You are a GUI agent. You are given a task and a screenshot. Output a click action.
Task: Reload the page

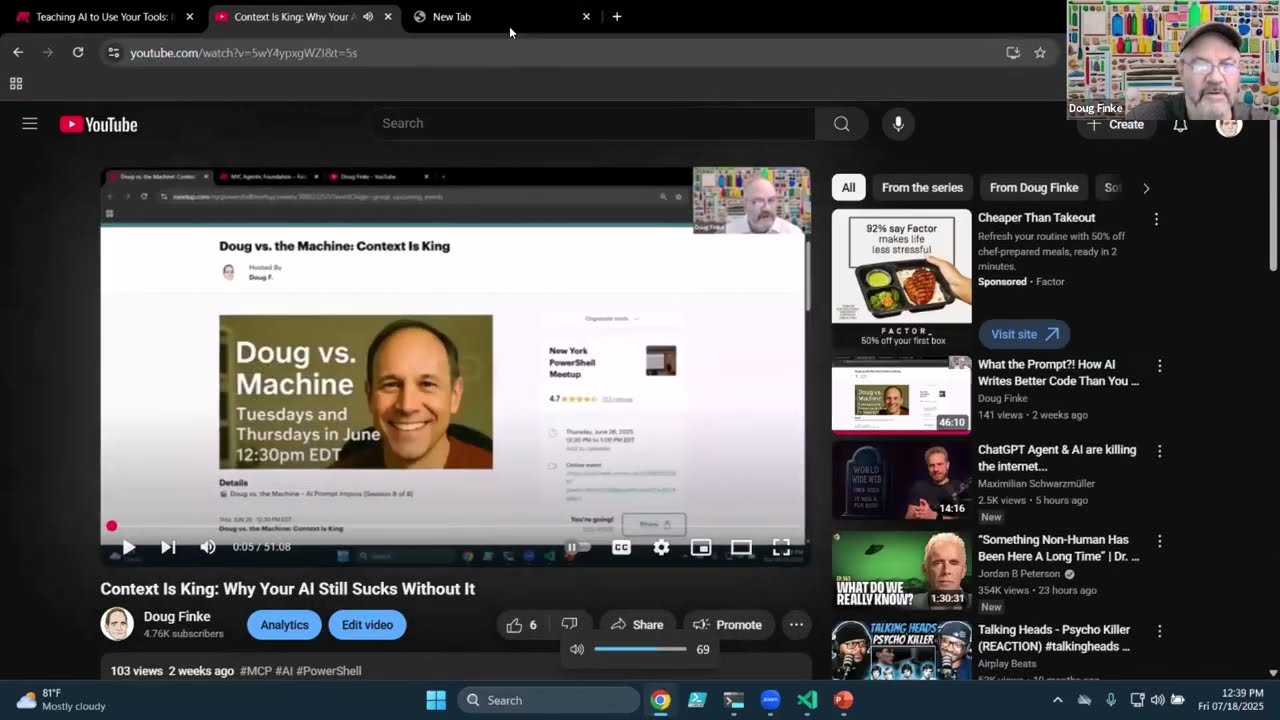78,53
